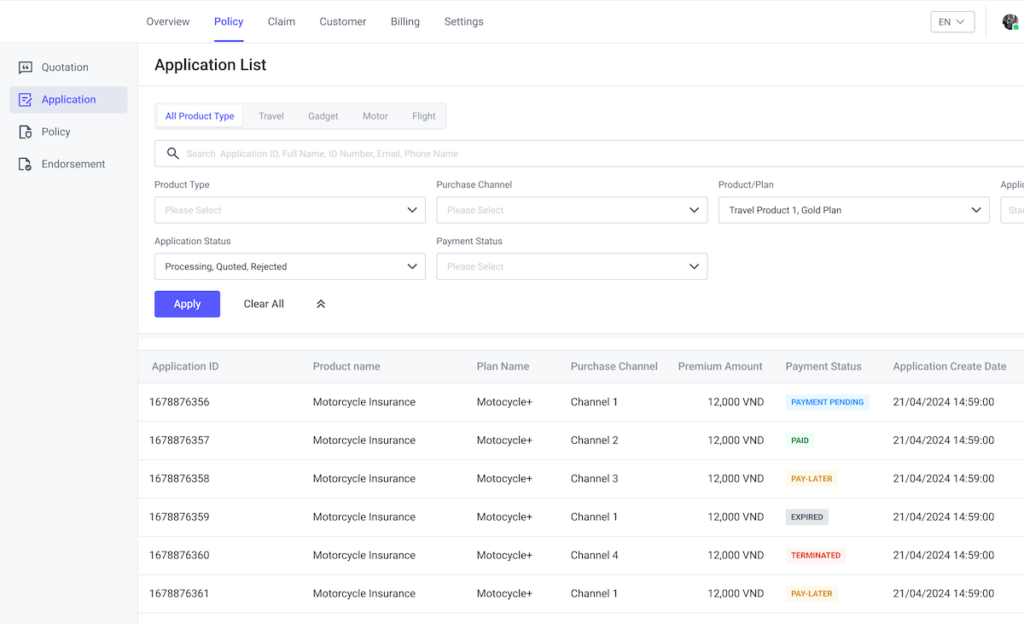Open the Endorsement sidebar icon
The height and width of the screenshot is (624, 1024).
(x=25, y=164)
